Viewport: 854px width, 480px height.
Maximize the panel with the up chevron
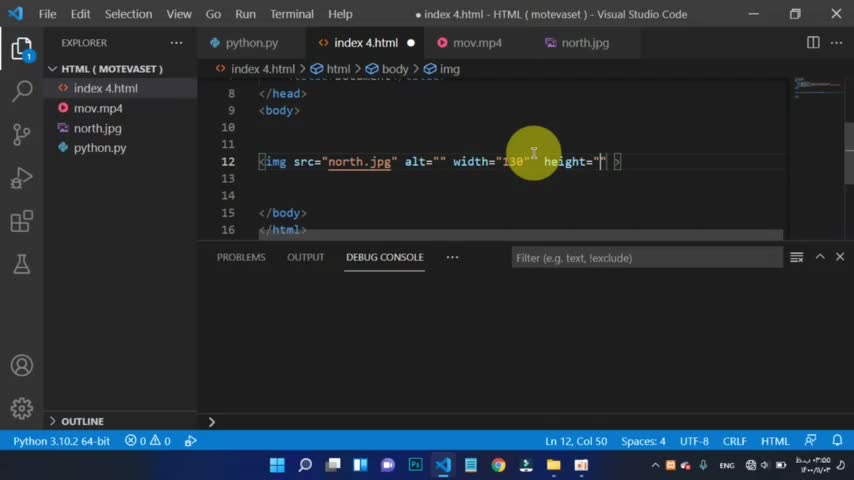pyautogui.click(x=820, y=257)
